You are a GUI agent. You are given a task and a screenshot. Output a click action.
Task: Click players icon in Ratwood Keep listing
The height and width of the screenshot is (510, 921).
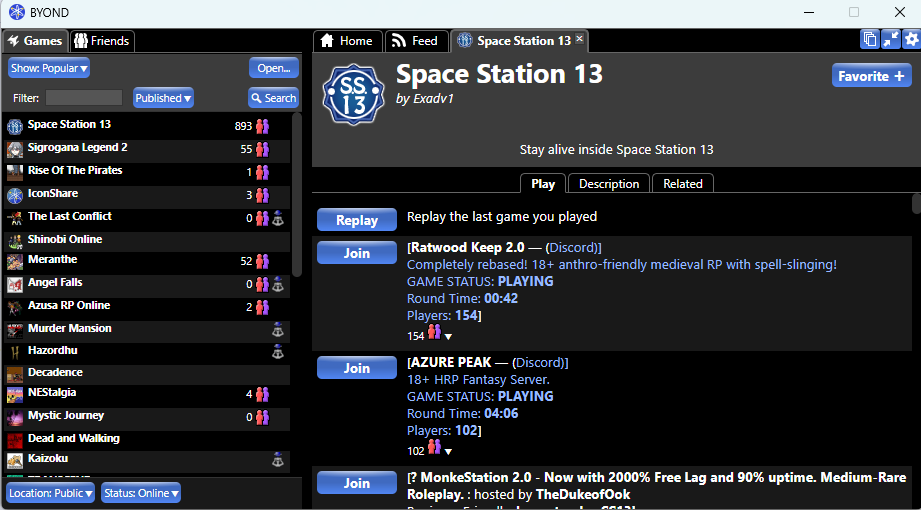(434, 333)
